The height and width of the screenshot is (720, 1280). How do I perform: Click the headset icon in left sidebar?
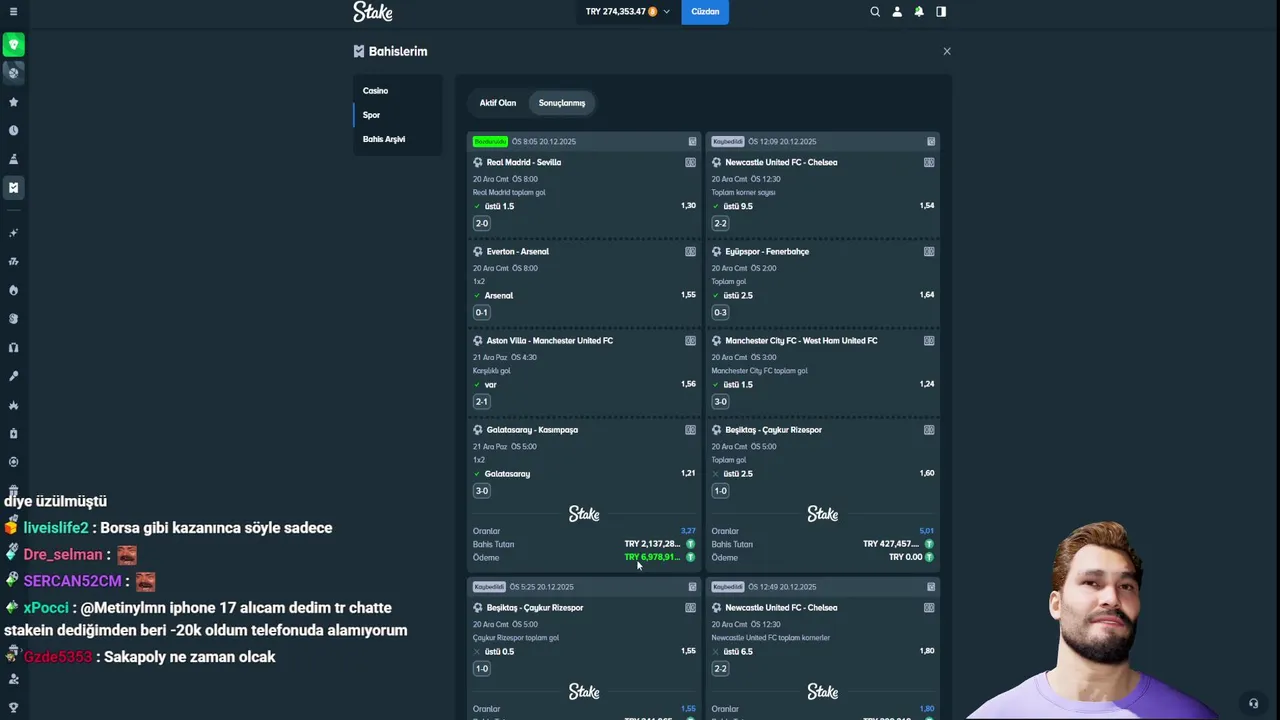point(13,347)
